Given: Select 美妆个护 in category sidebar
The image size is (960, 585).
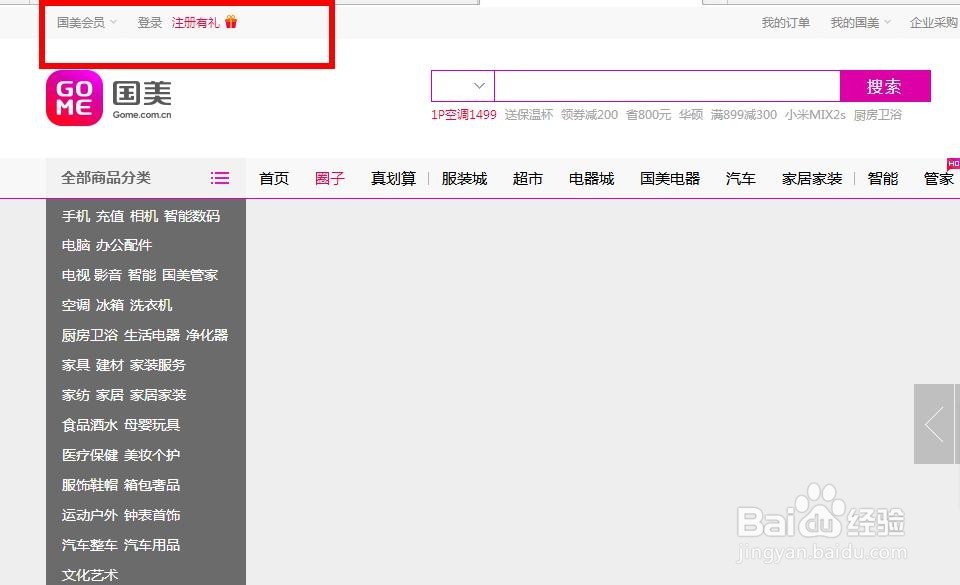Looking at the screenshot, I should click(152, 455).
